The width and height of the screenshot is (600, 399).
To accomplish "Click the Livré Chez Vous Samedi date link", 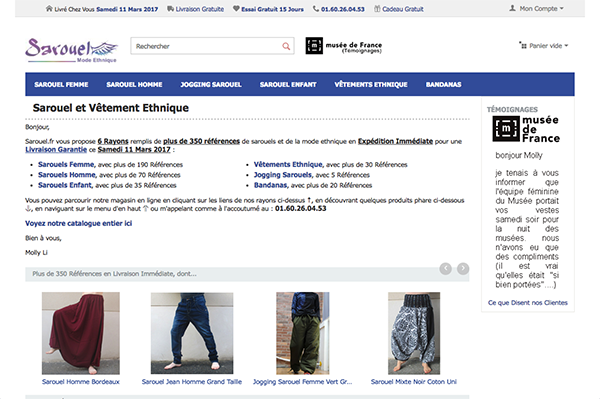I will point(106,9).
